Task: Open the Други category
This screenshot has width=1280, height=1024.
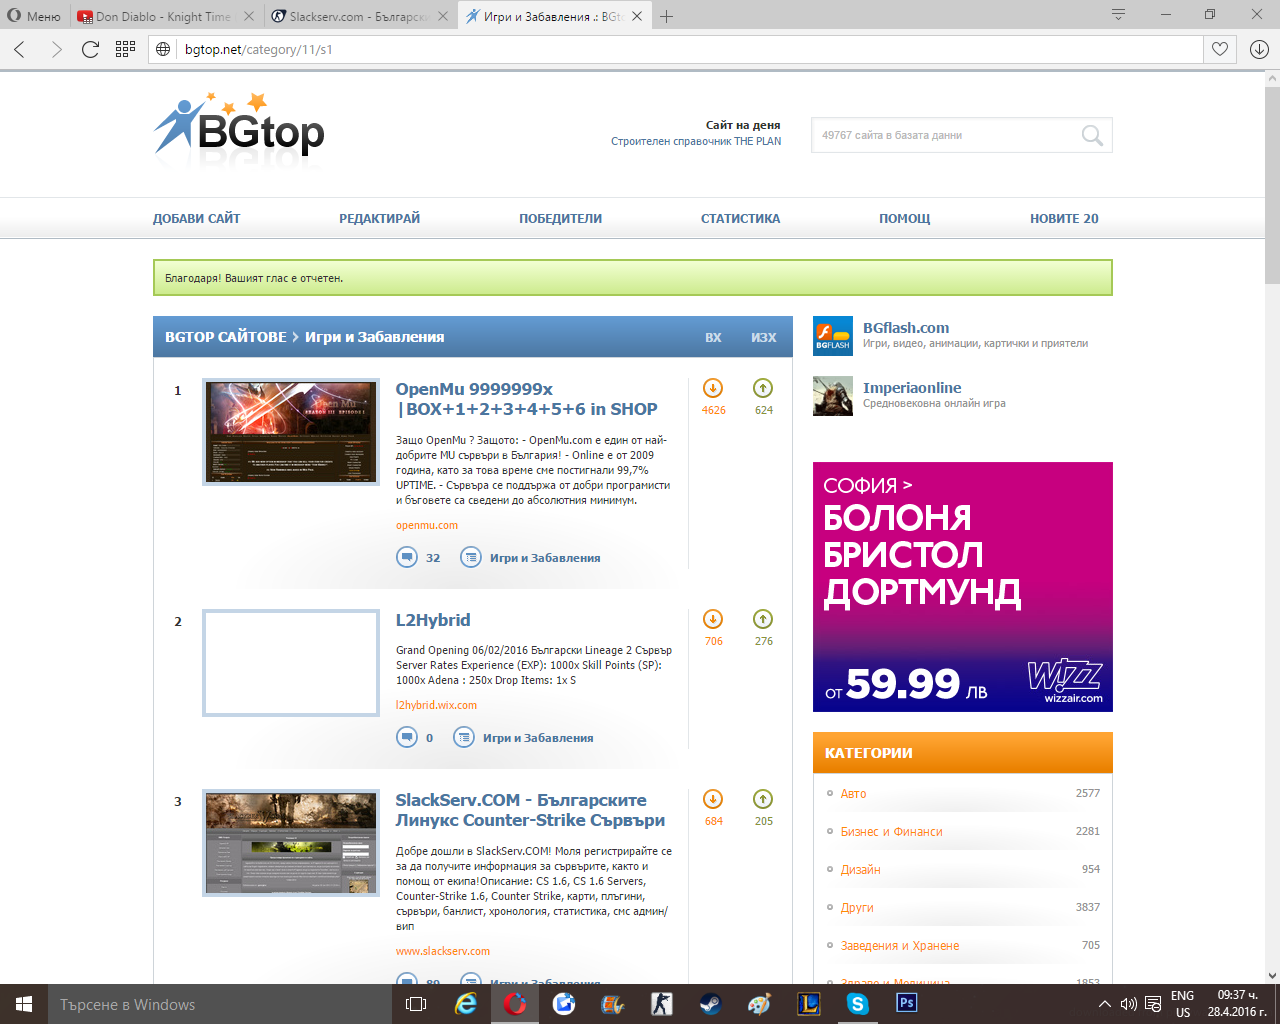Action: pyautogui.click(x=857, y=907)
